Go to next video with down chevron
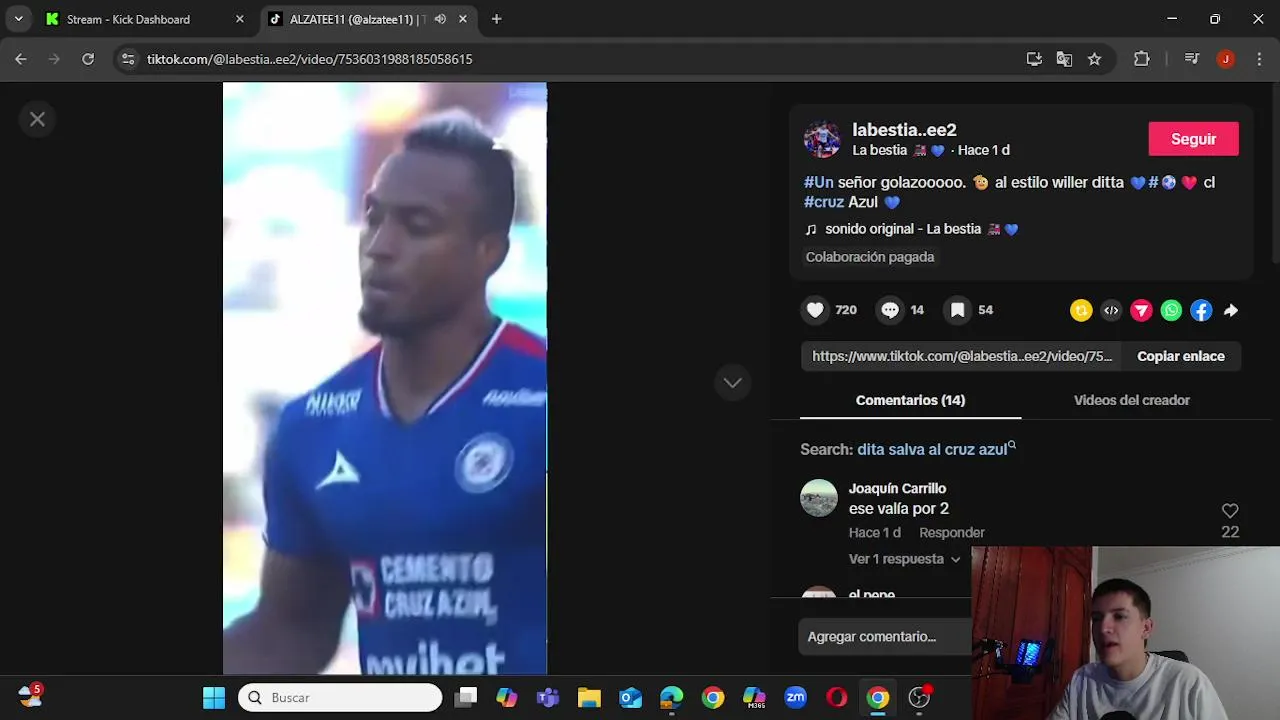This screenshot has width=1280, height=720. [x=733, y=382]
